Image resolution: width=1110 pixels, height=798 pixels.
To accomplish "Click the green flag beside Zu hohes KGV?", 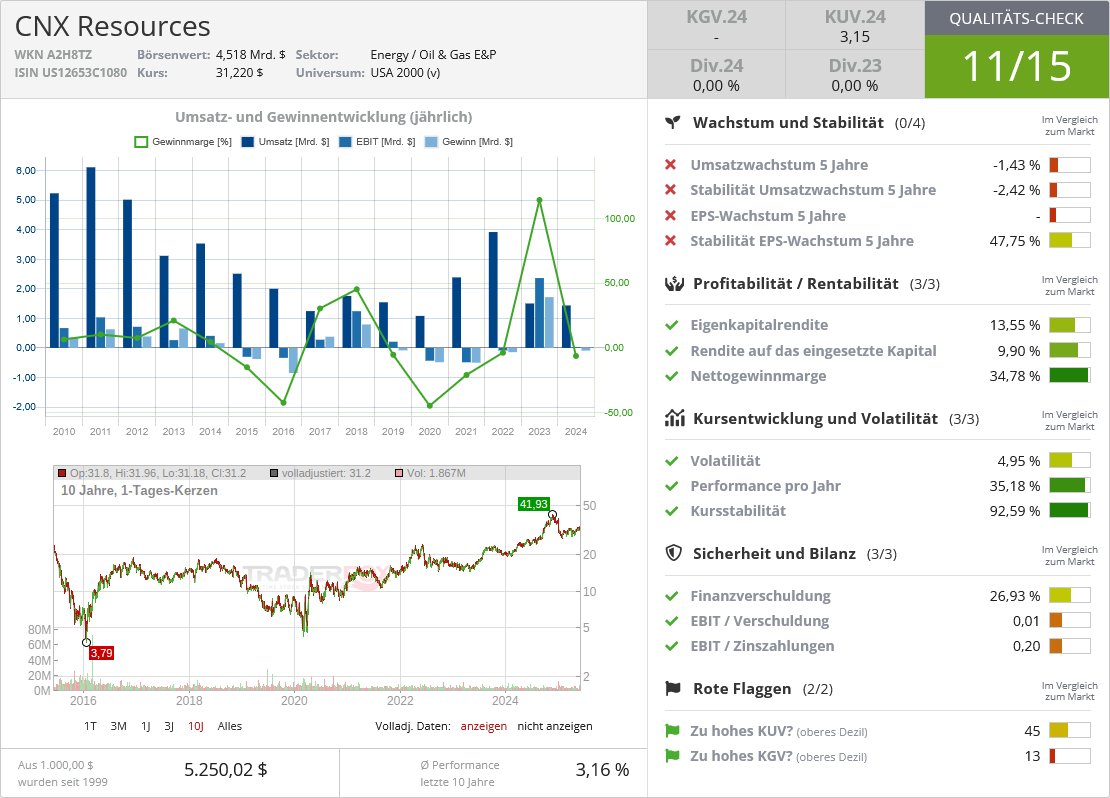I will click(673, 756).
